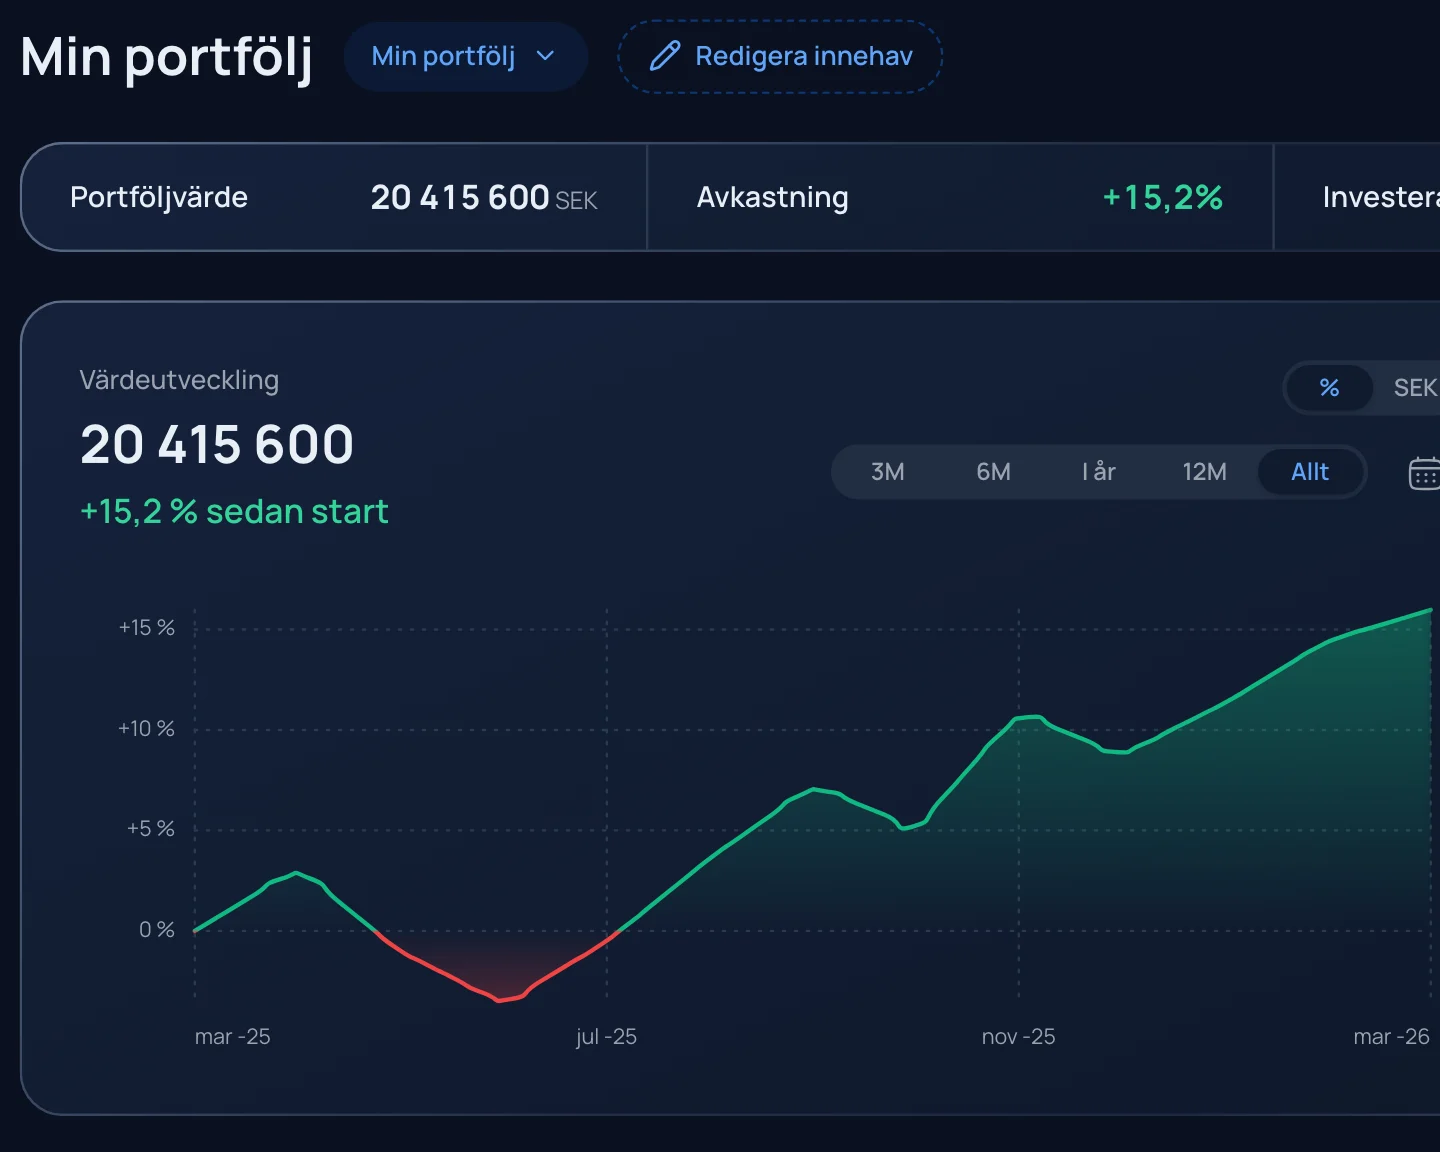The width and height of the screenshot is (1440, 1152).
Task: Switch chart to SEK view
Action: (x=1414, y=388)
